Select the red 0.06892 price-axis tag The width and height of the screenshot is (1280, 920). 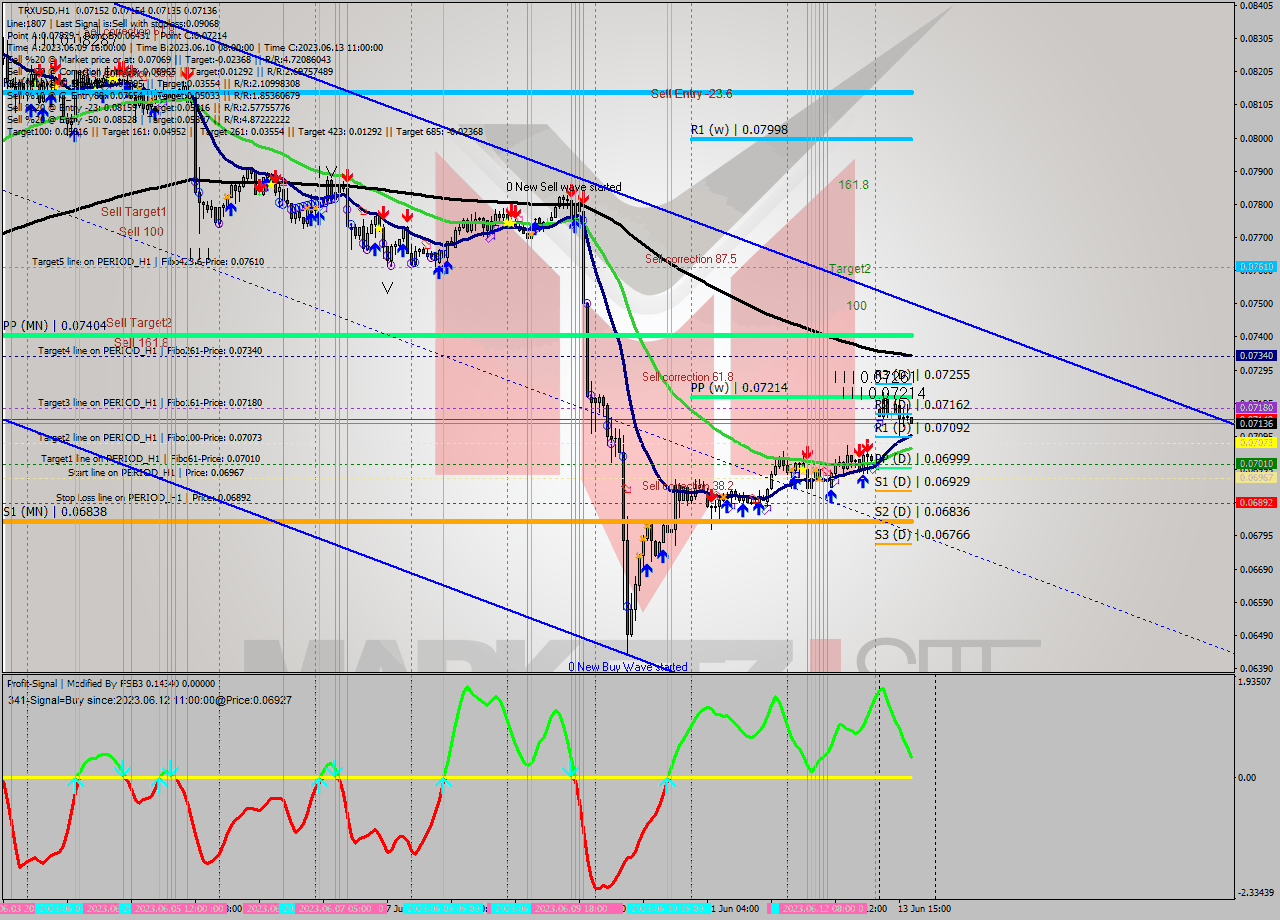[x=1255, y=503]
